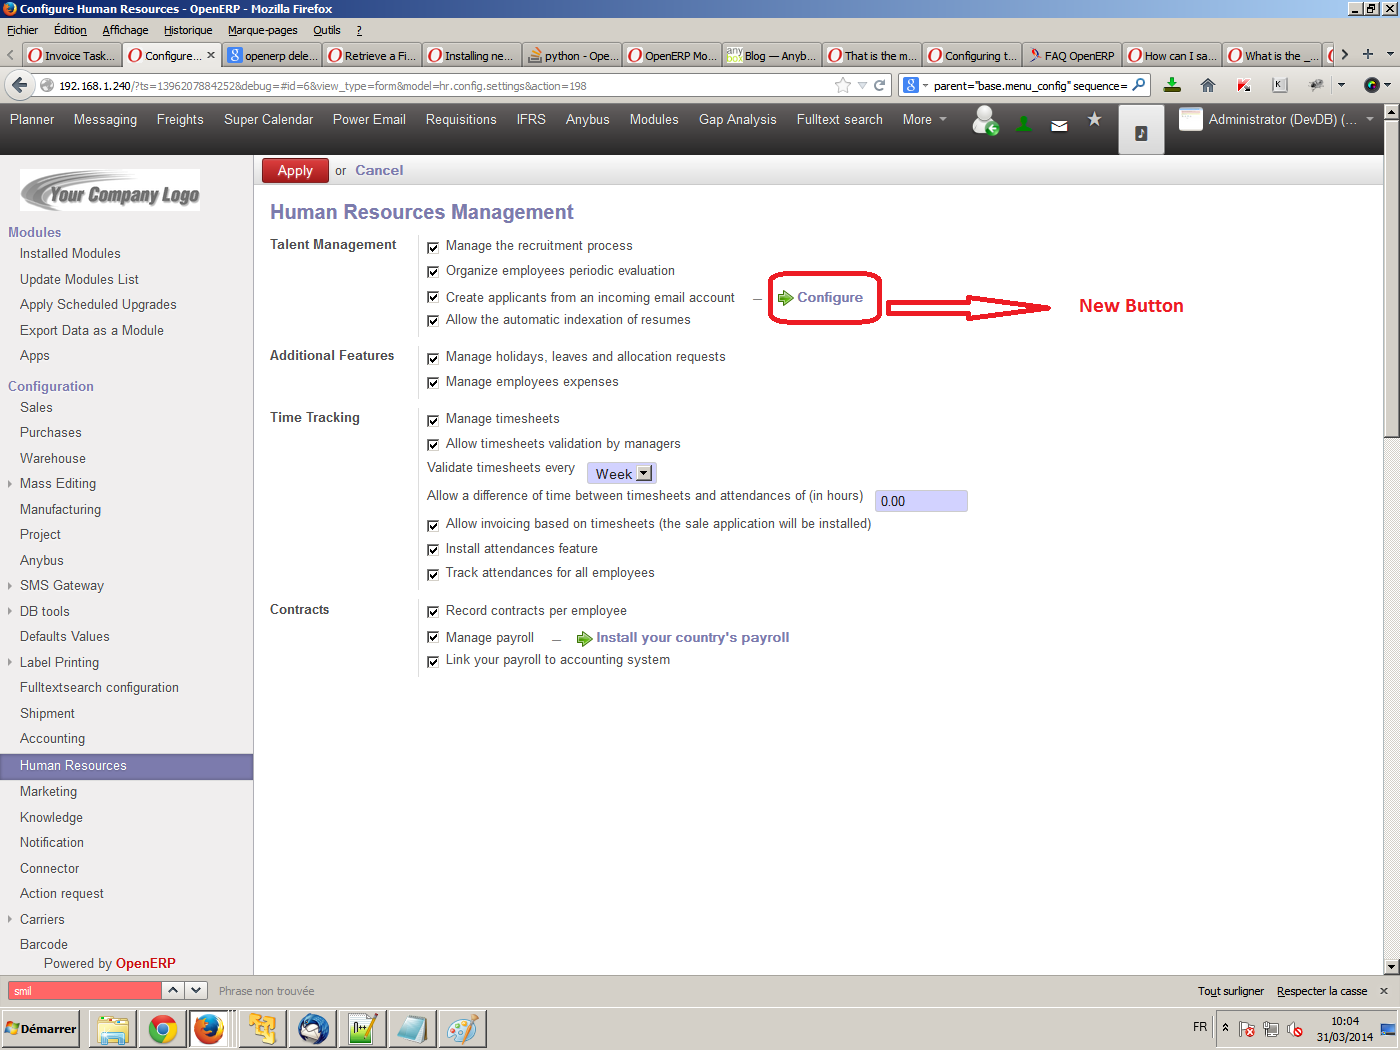Bookmark page with star icon in URL bar
Screen dimensions: 1400x1050
[x=843, y=85]
